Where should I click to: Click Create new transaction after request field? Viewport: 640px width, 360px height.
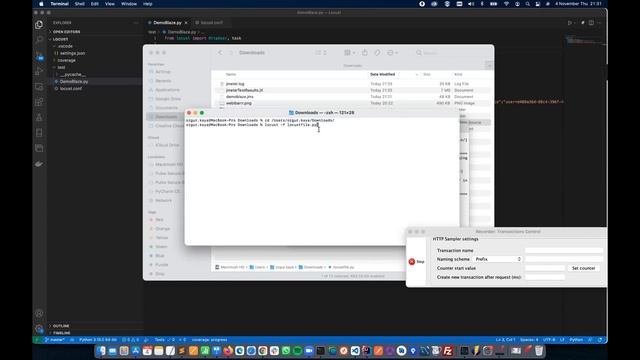click(544, 277)
